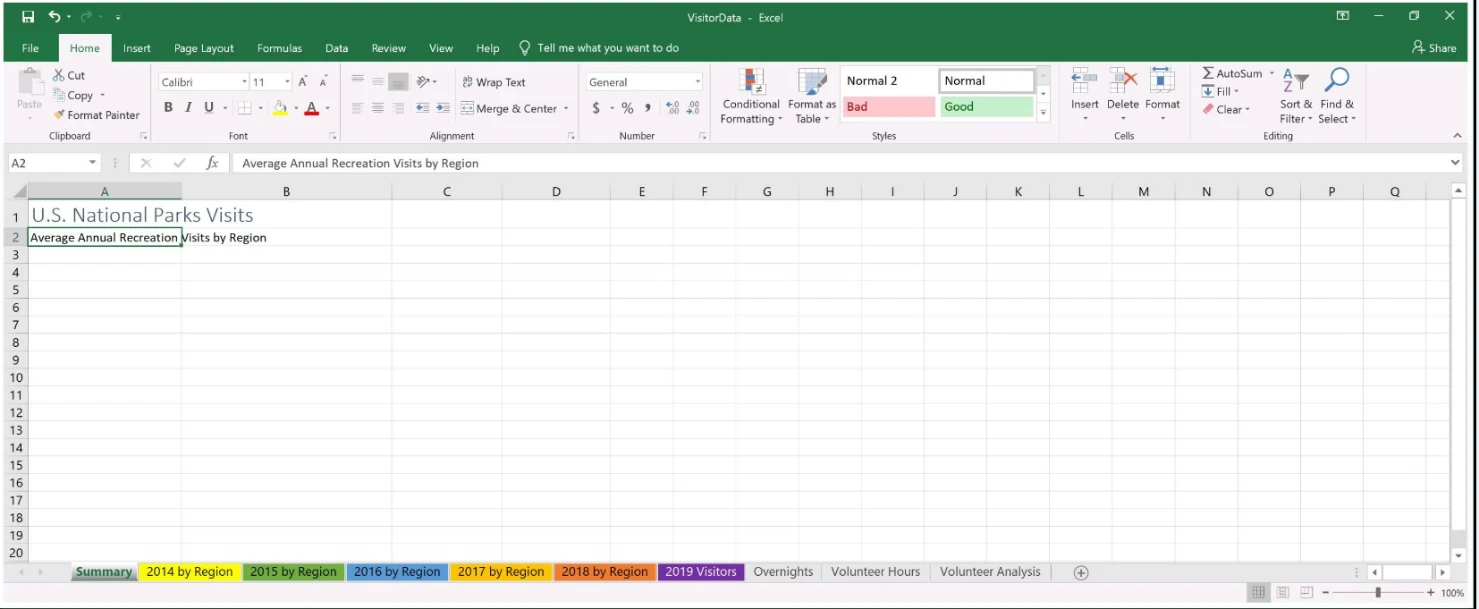This screenshot has width=1479, height=609.
Task: Click the Share button
Action: [1434, 47]
